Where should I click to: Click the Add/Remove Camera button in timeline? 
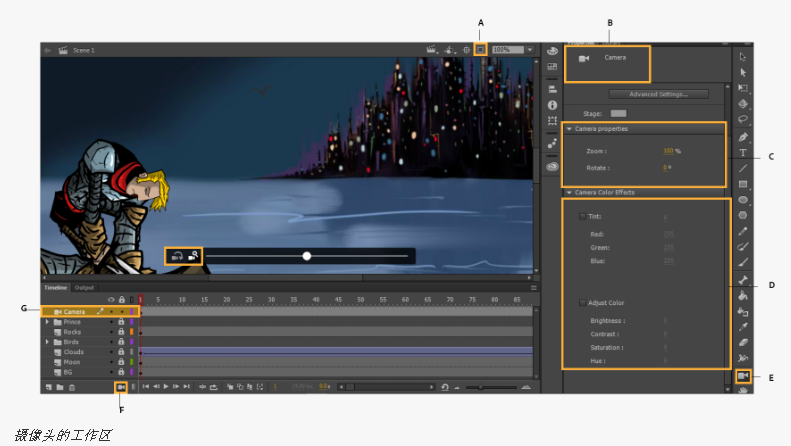(x=121, y=387)
